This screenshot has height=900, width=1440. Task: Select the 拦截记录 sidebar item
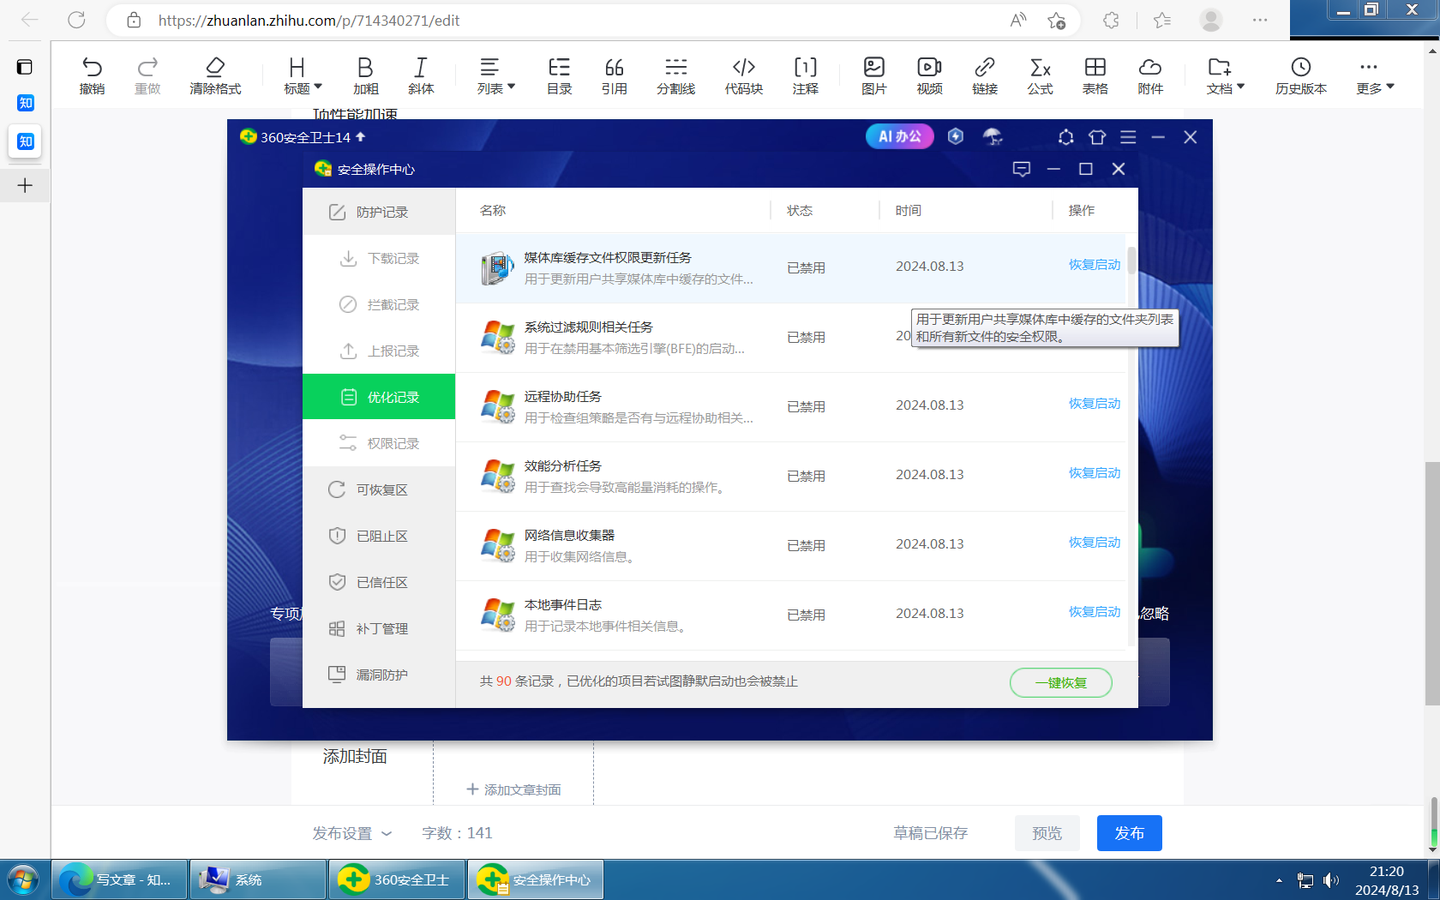[379, 304]
